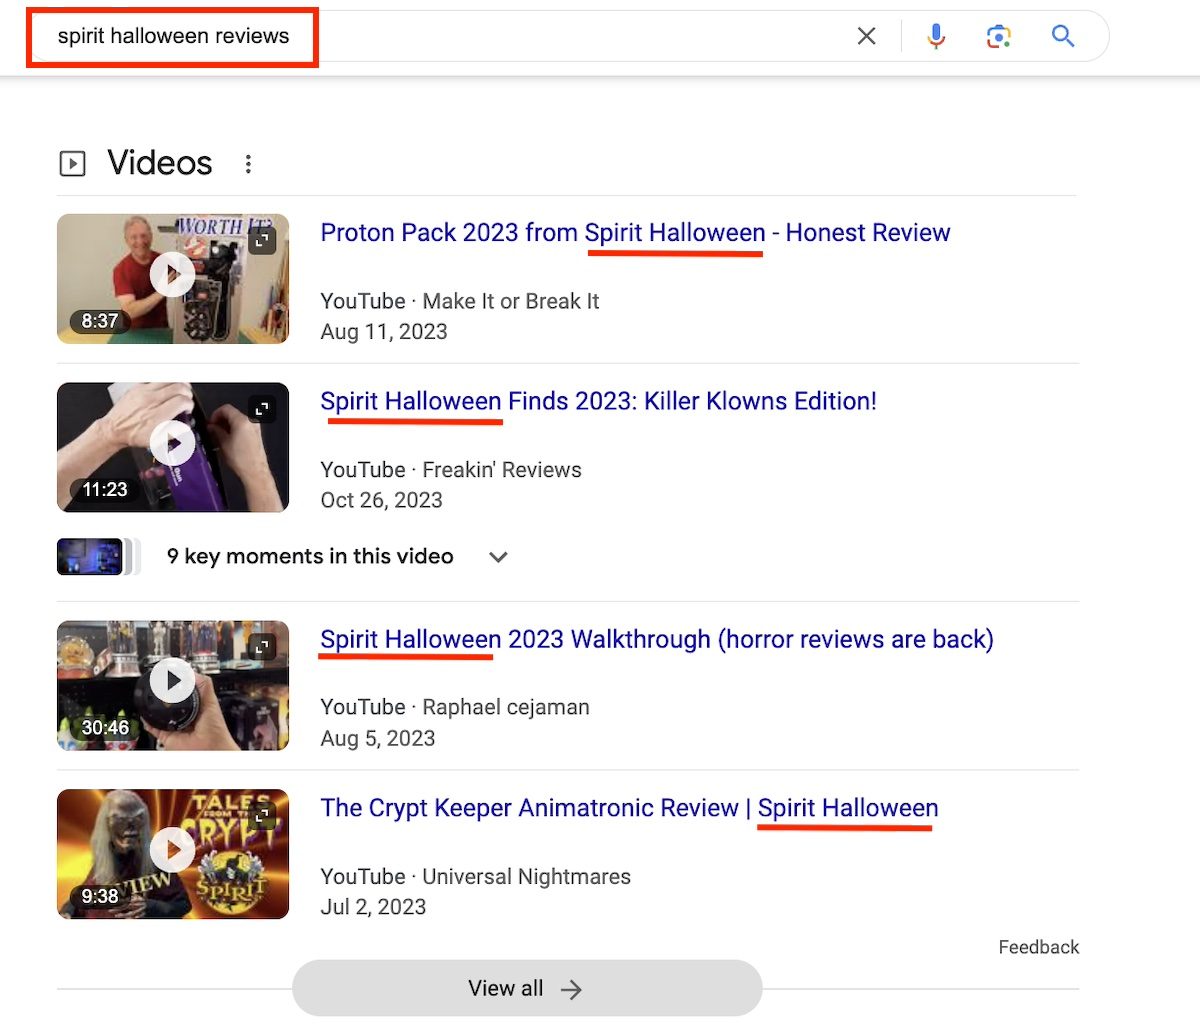Click the Feedback link
The image size is (1200, 1025).
pyautogui.click(x=1038, y=947)
